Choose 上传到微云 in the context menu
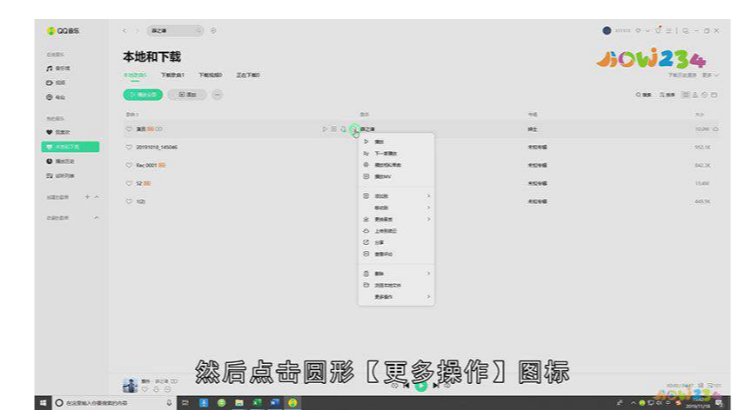Image resolution: width=743 pixels, height=418 pixels. coord(396,231)
